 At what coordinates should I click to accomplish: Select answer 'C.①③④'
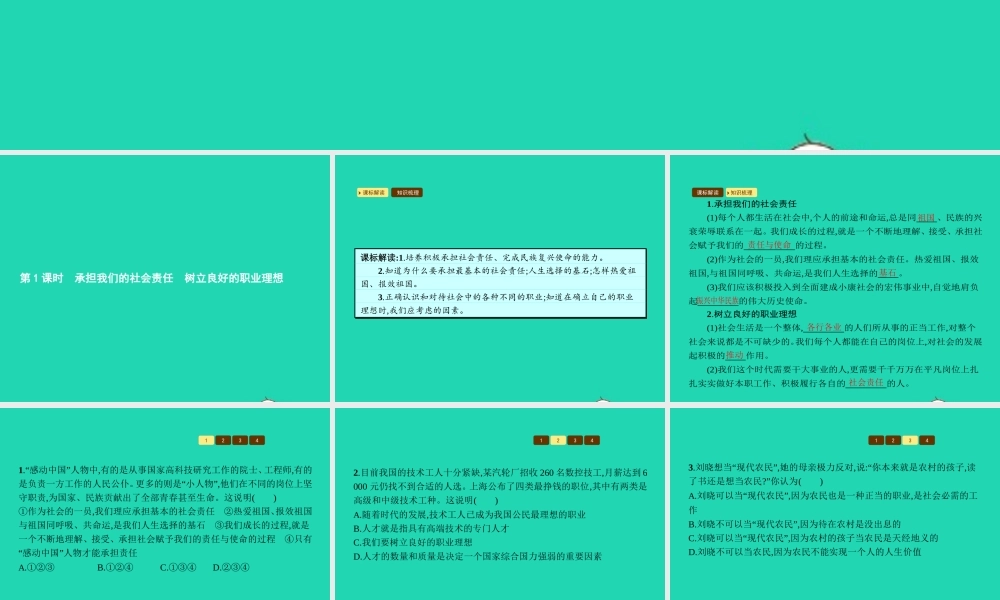tap(178, 567)
